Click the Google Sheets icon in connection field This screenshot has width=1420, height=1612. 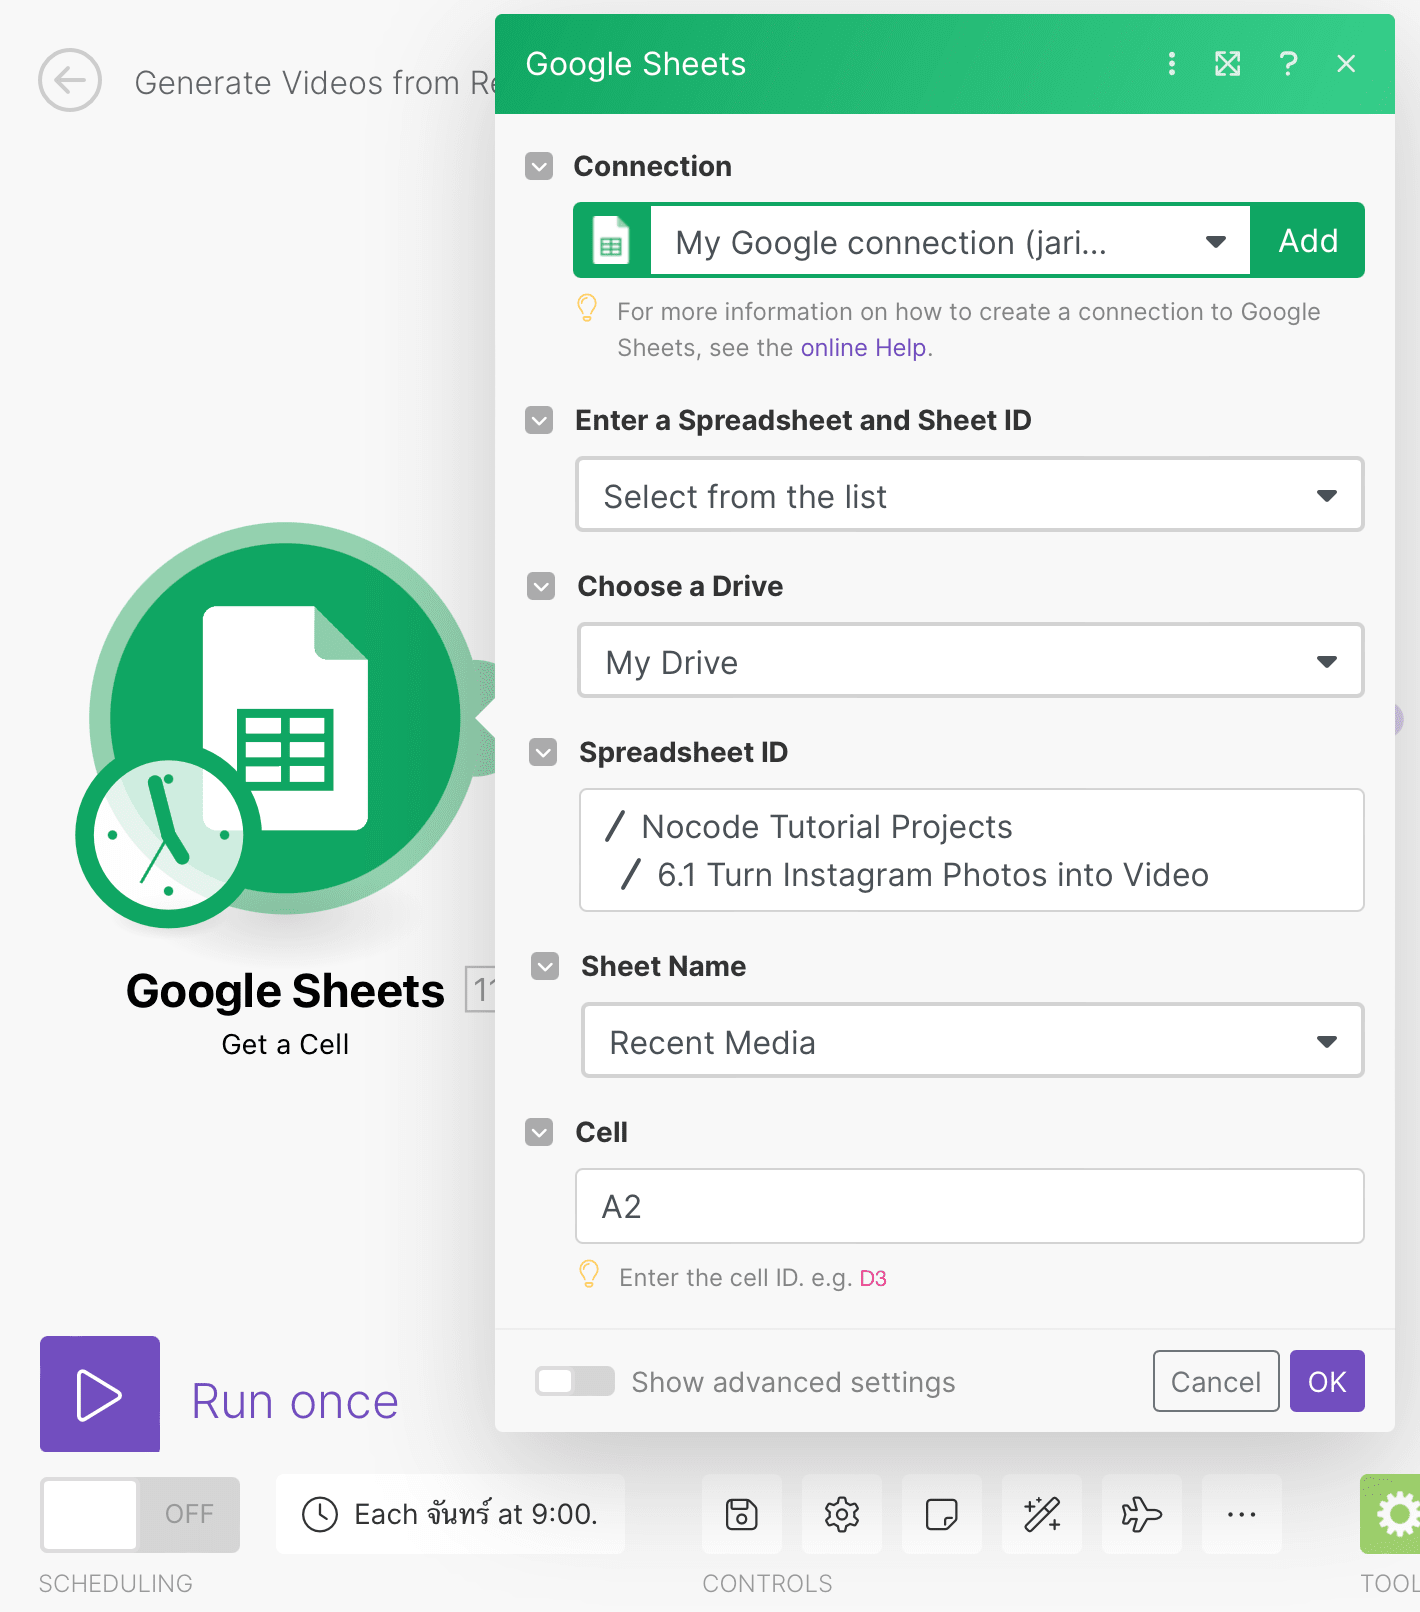[611, 241]
